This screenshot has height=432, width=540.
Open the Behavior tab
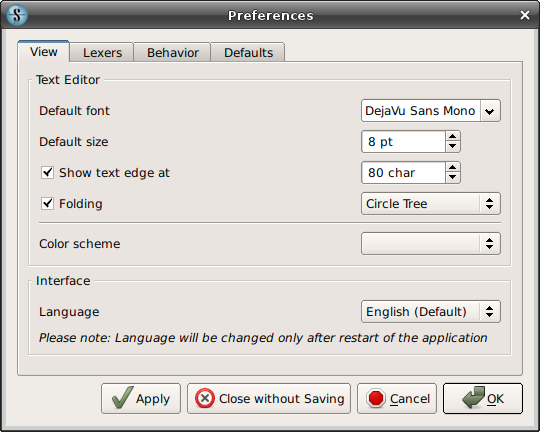[173, 53]
